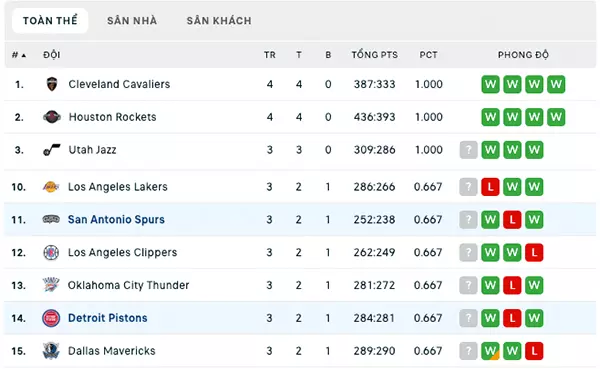The height and width of the screenshot is (369, 600).
Task: Click the Detroit Pistons logo
Action: pos(51,318)
